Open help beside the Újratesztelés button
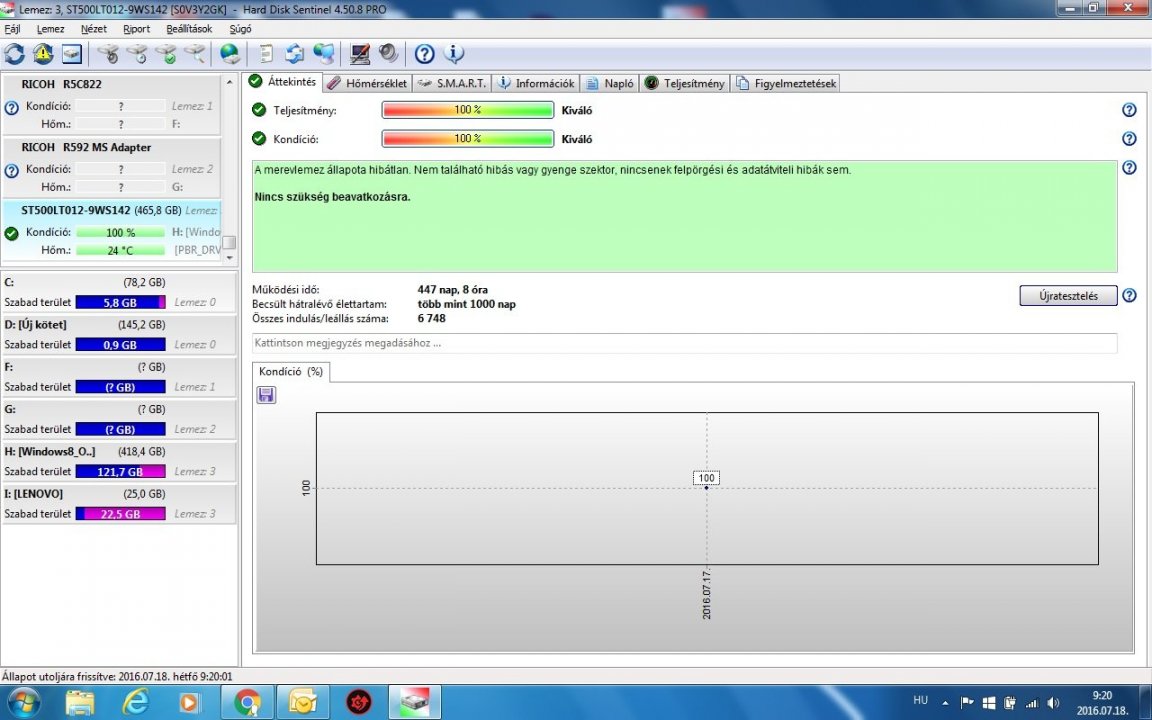The width and height of the screenshot is (1152, 720). 1129,295
